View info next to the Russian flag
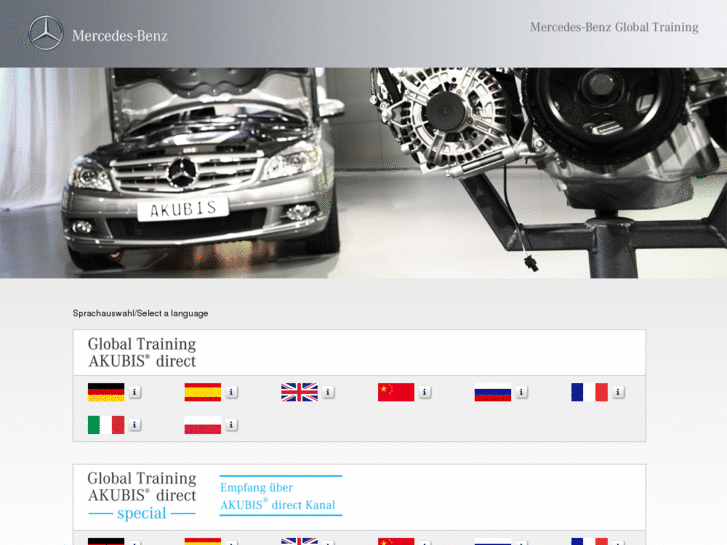Viewport: 727px width, 545px height. tap(521, 392)
